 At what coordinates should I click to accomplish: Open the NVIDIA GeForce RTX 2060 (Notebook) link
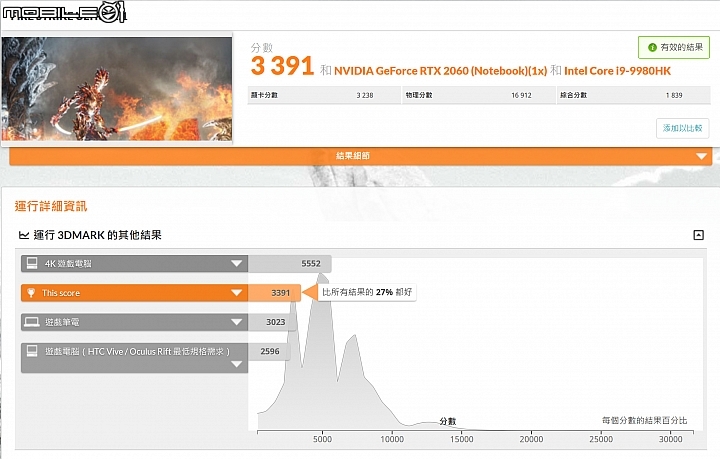point(440,71)
